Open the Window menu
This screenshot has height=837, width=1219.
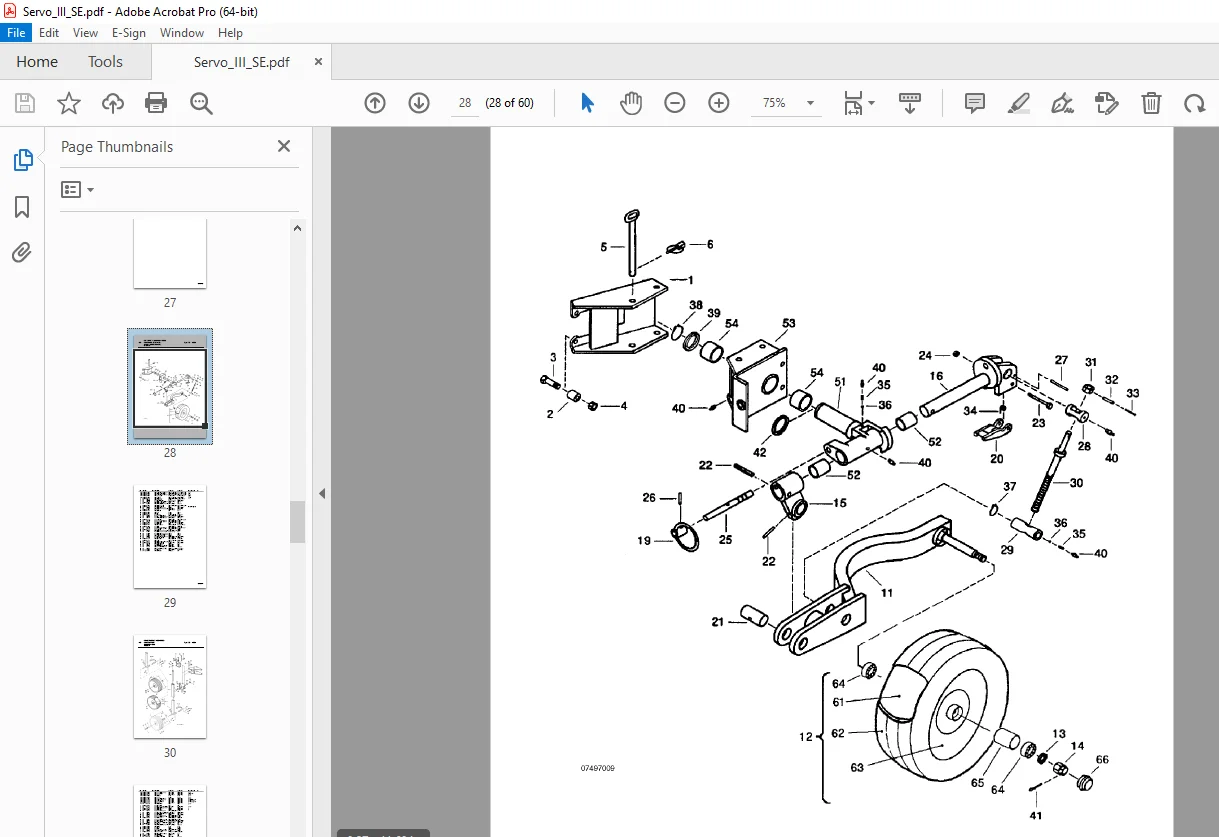click(182, 33)
